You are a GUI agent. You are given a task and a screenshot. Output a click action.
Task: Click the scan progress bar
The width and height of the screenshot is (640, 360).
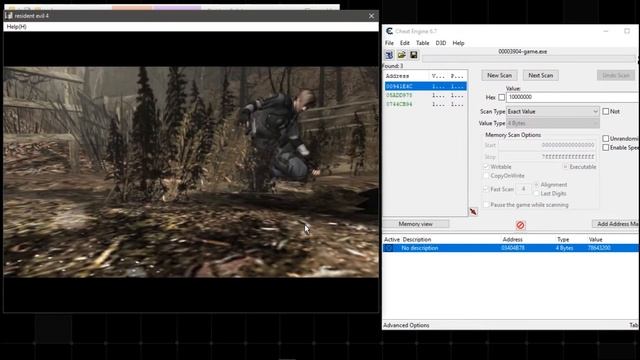click(x=529, y=59)
